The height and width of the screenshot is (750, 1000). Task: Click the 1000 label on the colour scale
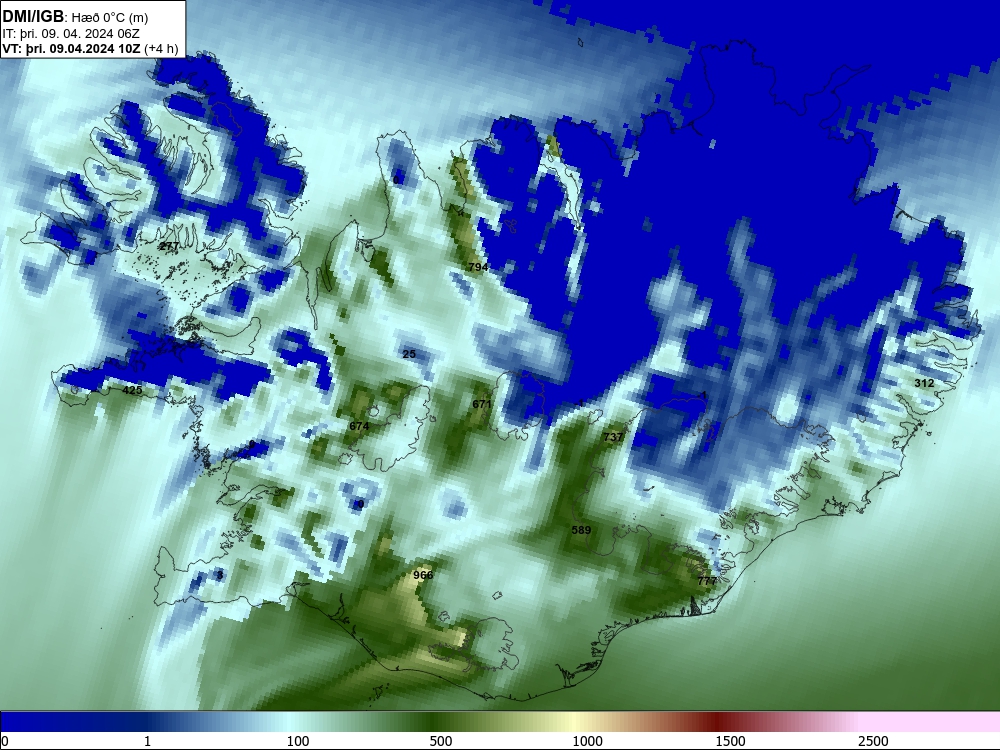coord(587,741)
